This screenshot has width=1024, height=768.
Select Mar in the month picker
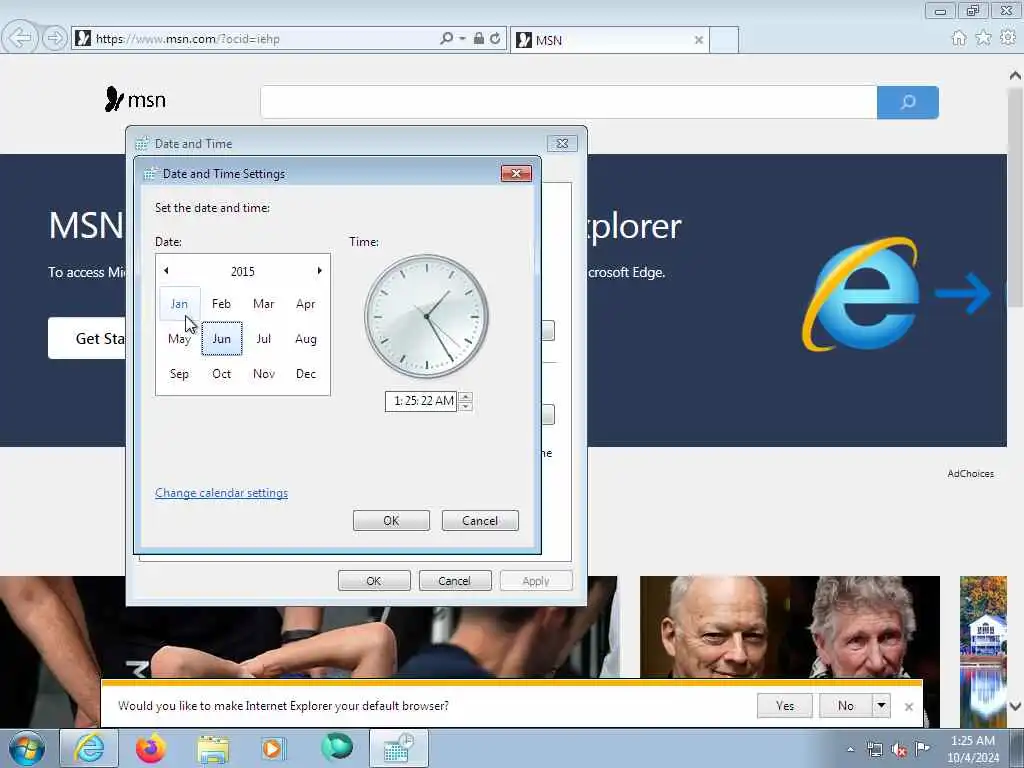[264, 304]
